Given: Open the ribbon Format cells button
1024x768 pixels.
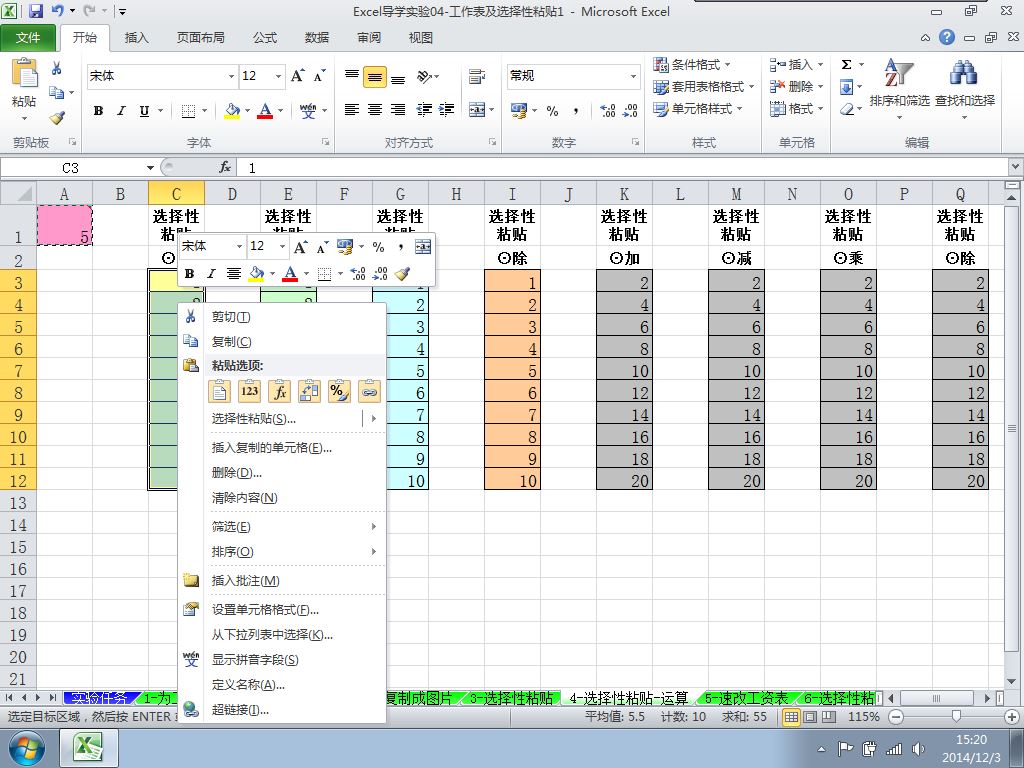Looking at the screenshot, I should [796, 108].
